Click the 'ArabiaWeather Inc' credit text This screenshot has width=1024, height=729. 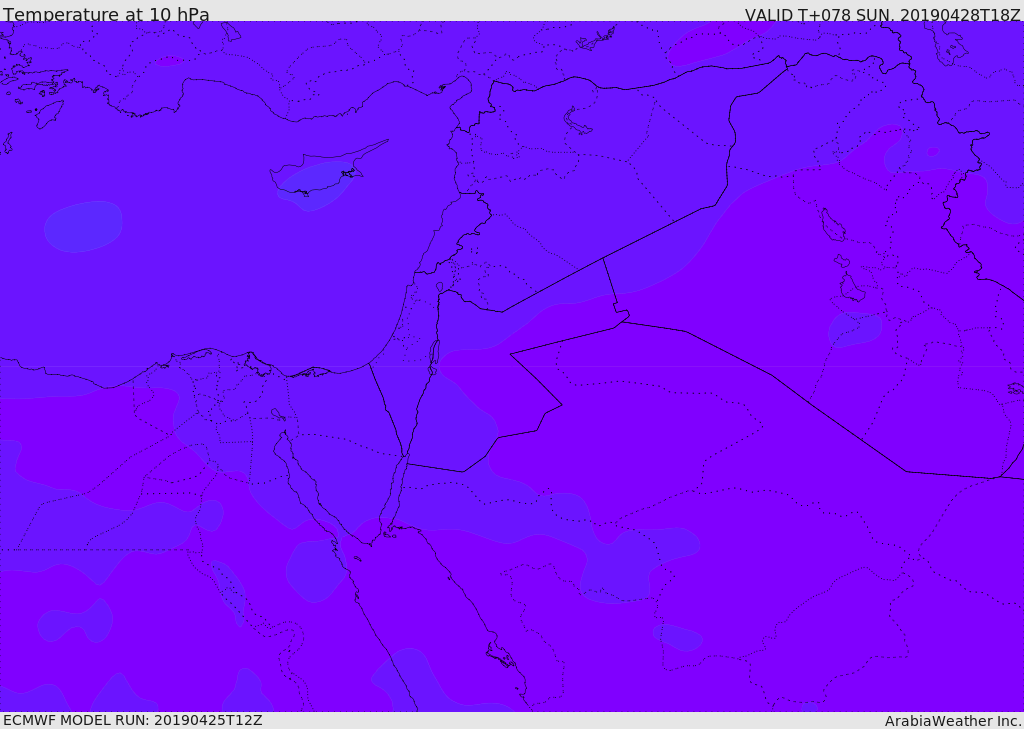[x=953, y=721]
